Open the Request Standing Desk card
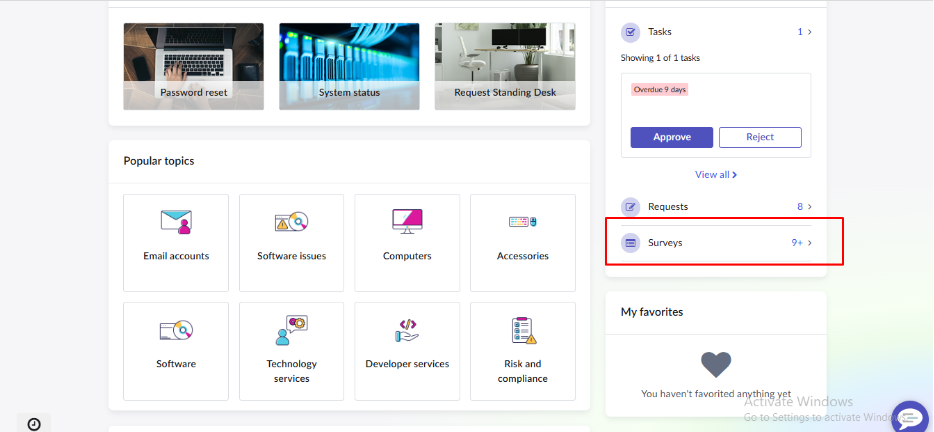This screenshot has width=934, height=432. point(504,66)
